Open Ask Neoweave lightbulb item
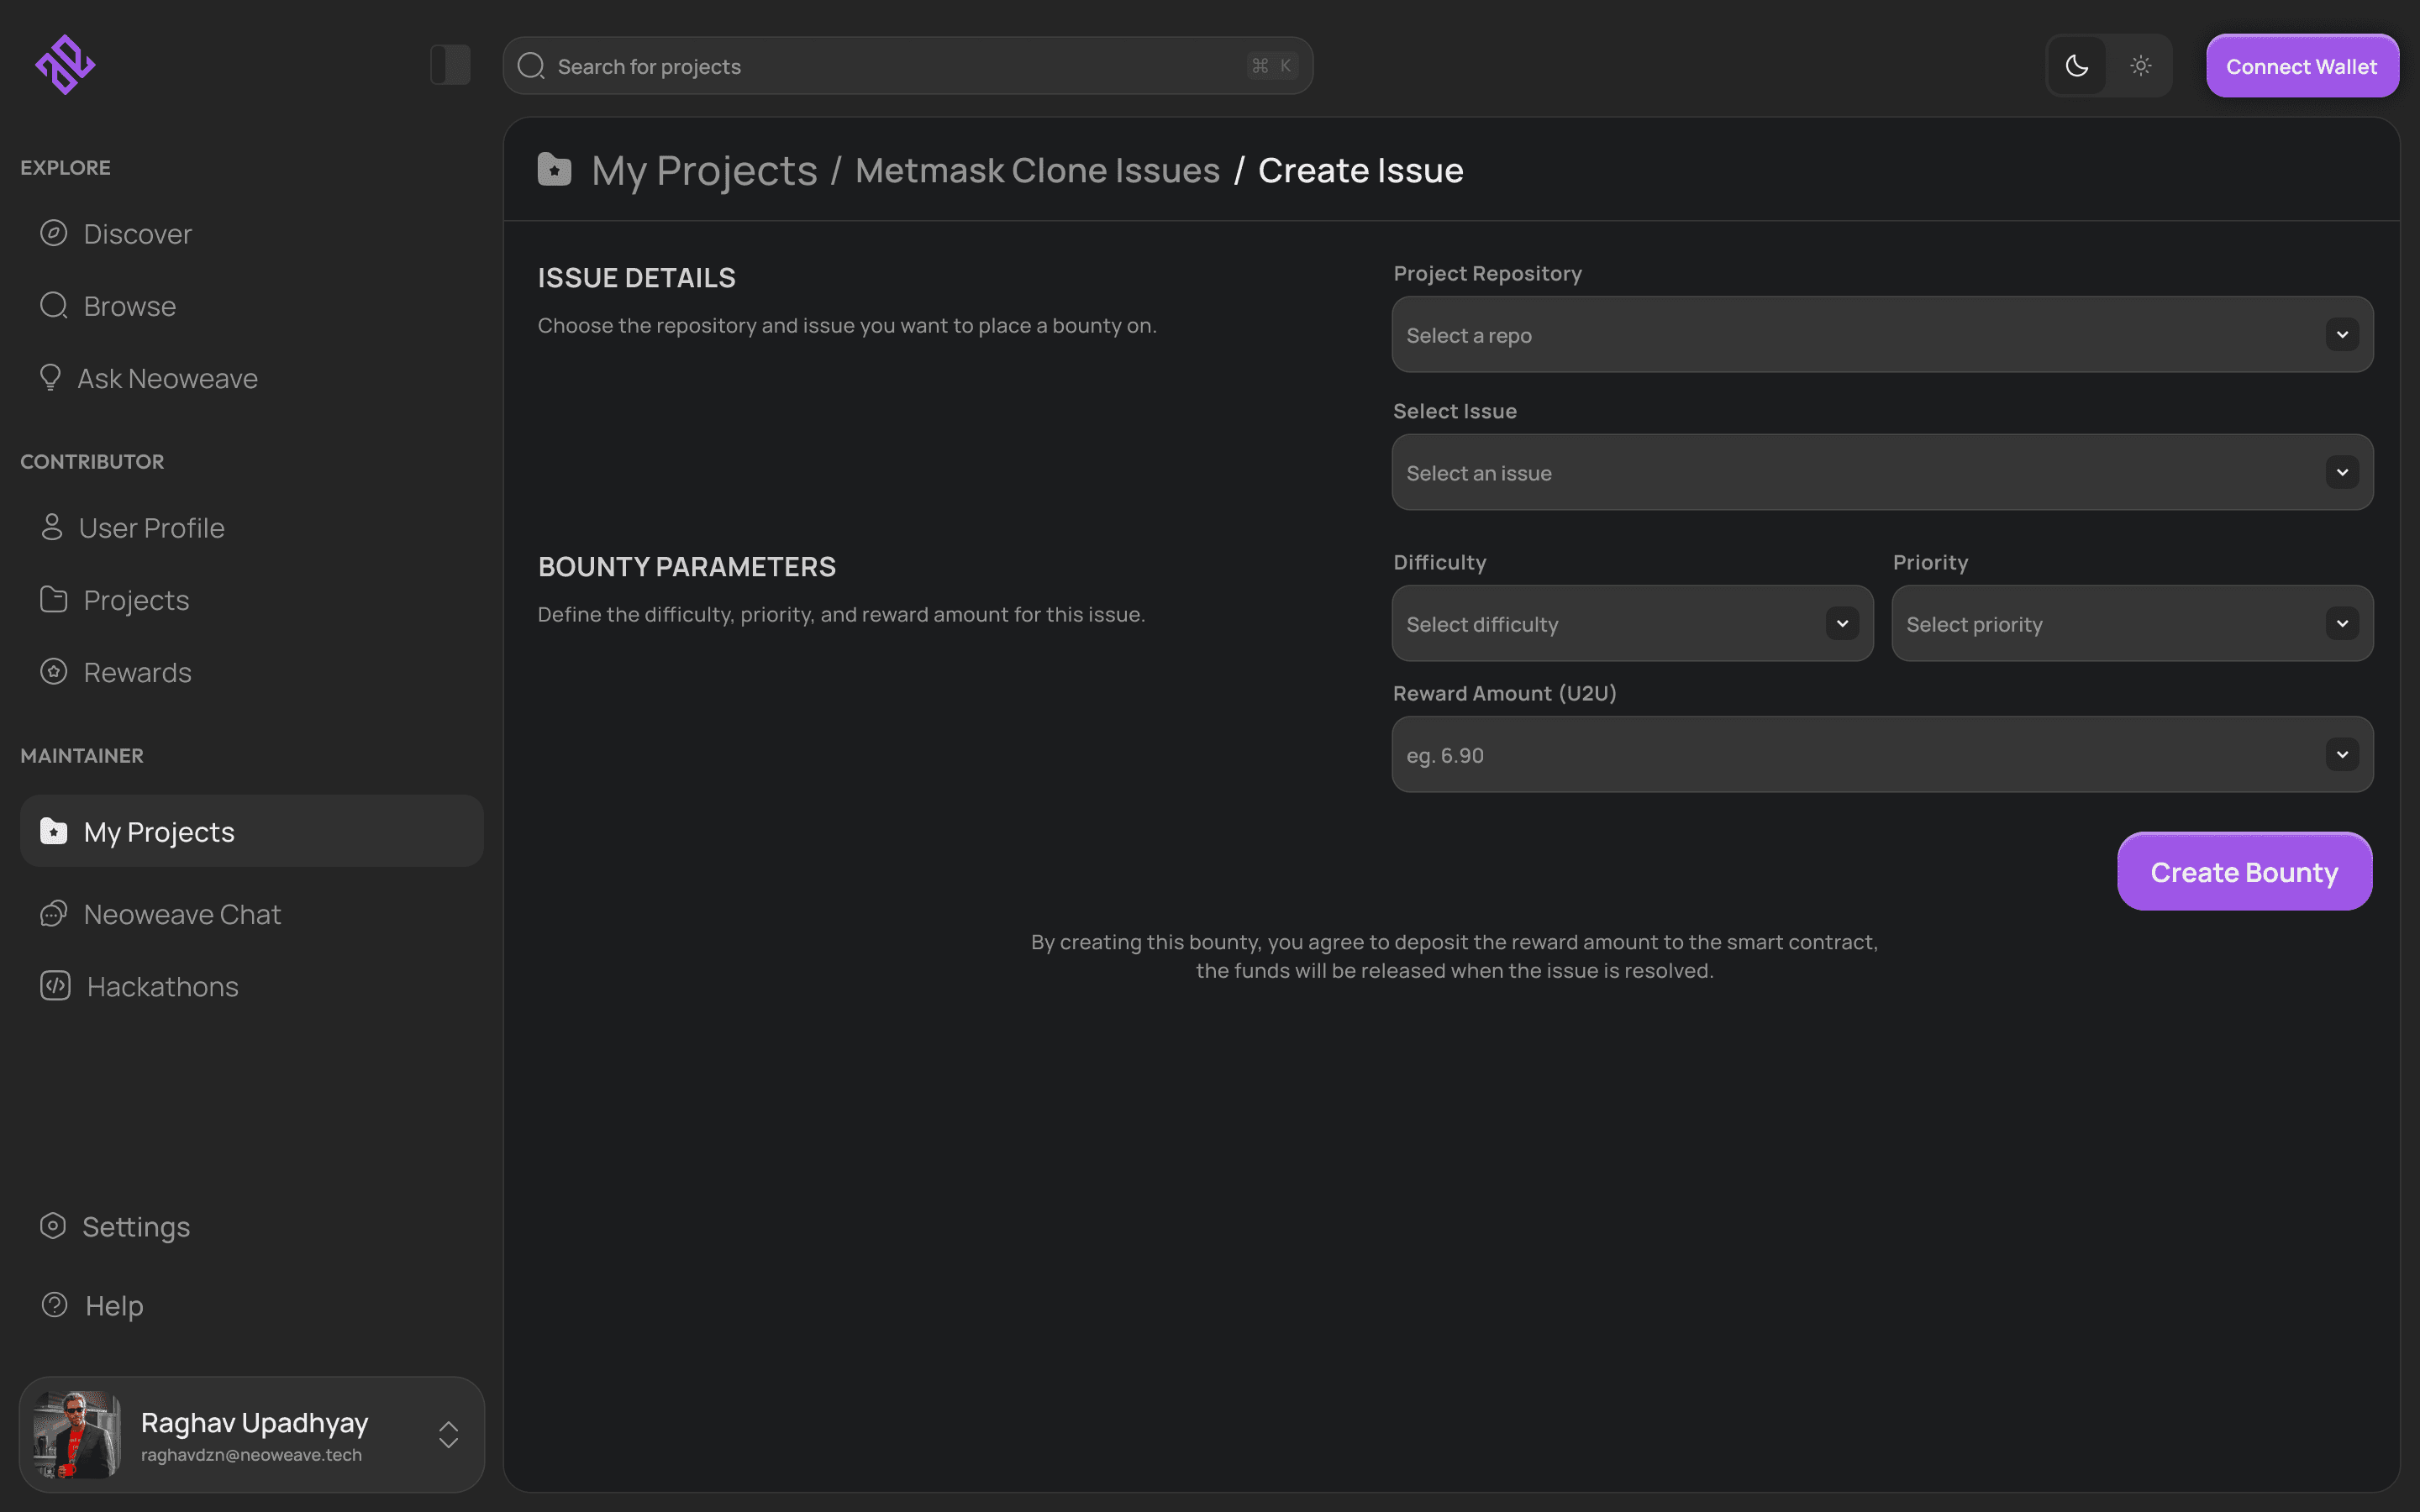Image resolution: width=2420 pixels, height=1512 pixels. pos(167,379)
